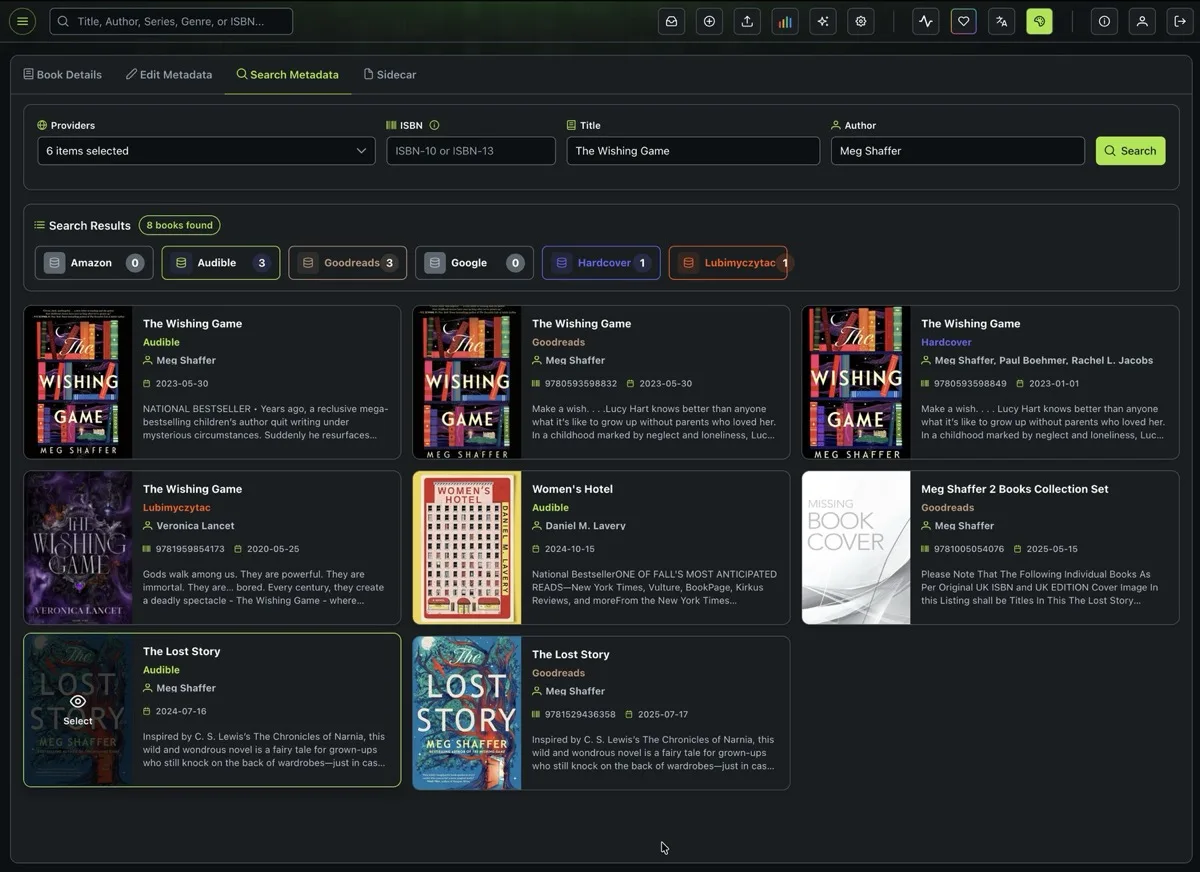Screen dimensions: 1200x872
Task: Click ISBN text '9781959854173'
Action: click(192, 549)
